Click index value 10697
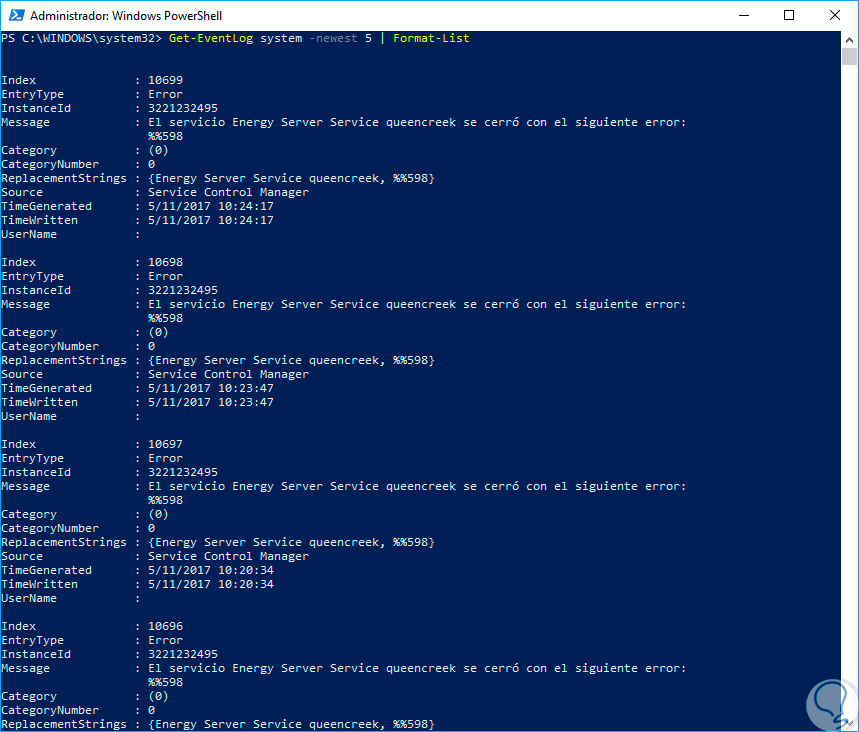The width and height of the screenshot is (859, 732). (x=165, y=444)
